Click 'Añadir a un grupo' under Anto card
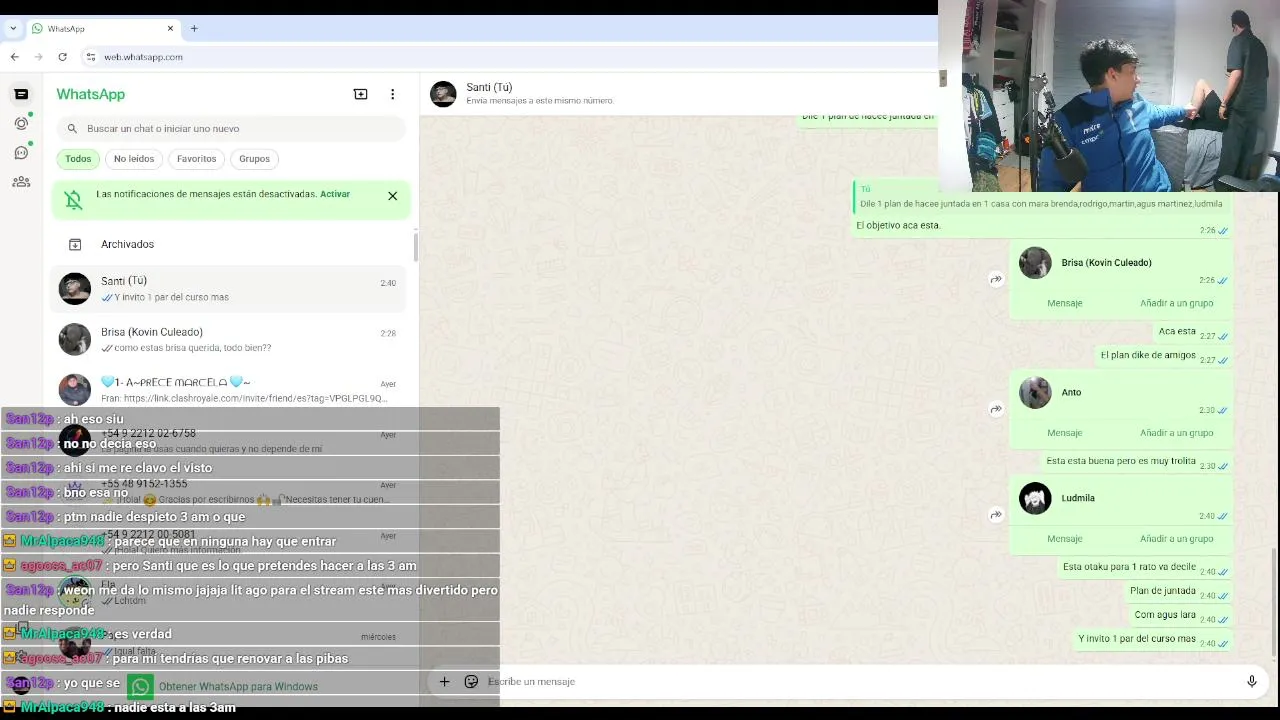The width and height of the screenshot is (1280, 720). pyautogui.click(x=1177, y=433)
